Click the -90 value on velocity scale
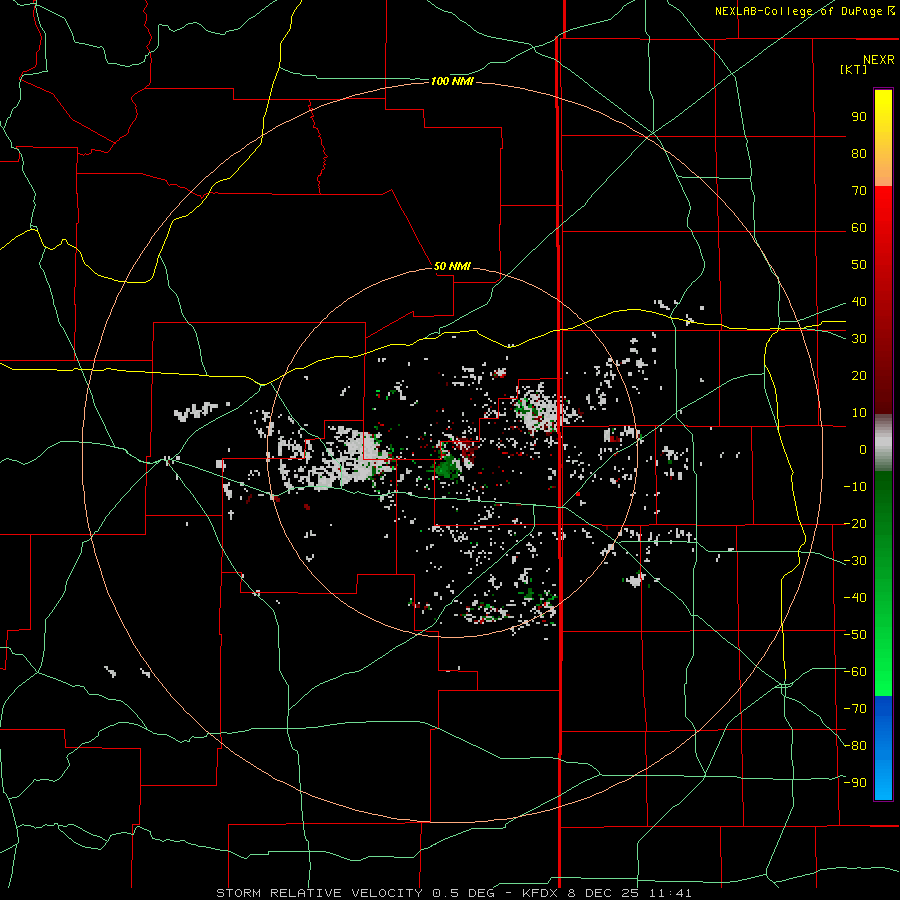The width and height of the screenshot is (900, 900). coord(855,783)
